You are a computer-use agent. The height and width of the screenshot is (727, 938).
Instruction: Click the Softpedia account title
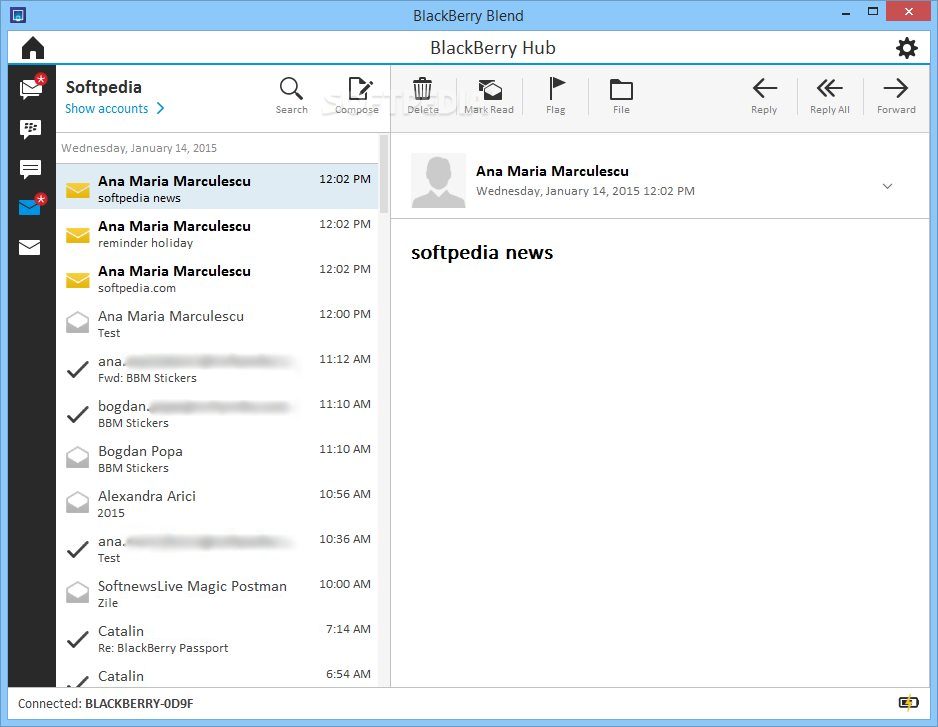tap(103, 87)
